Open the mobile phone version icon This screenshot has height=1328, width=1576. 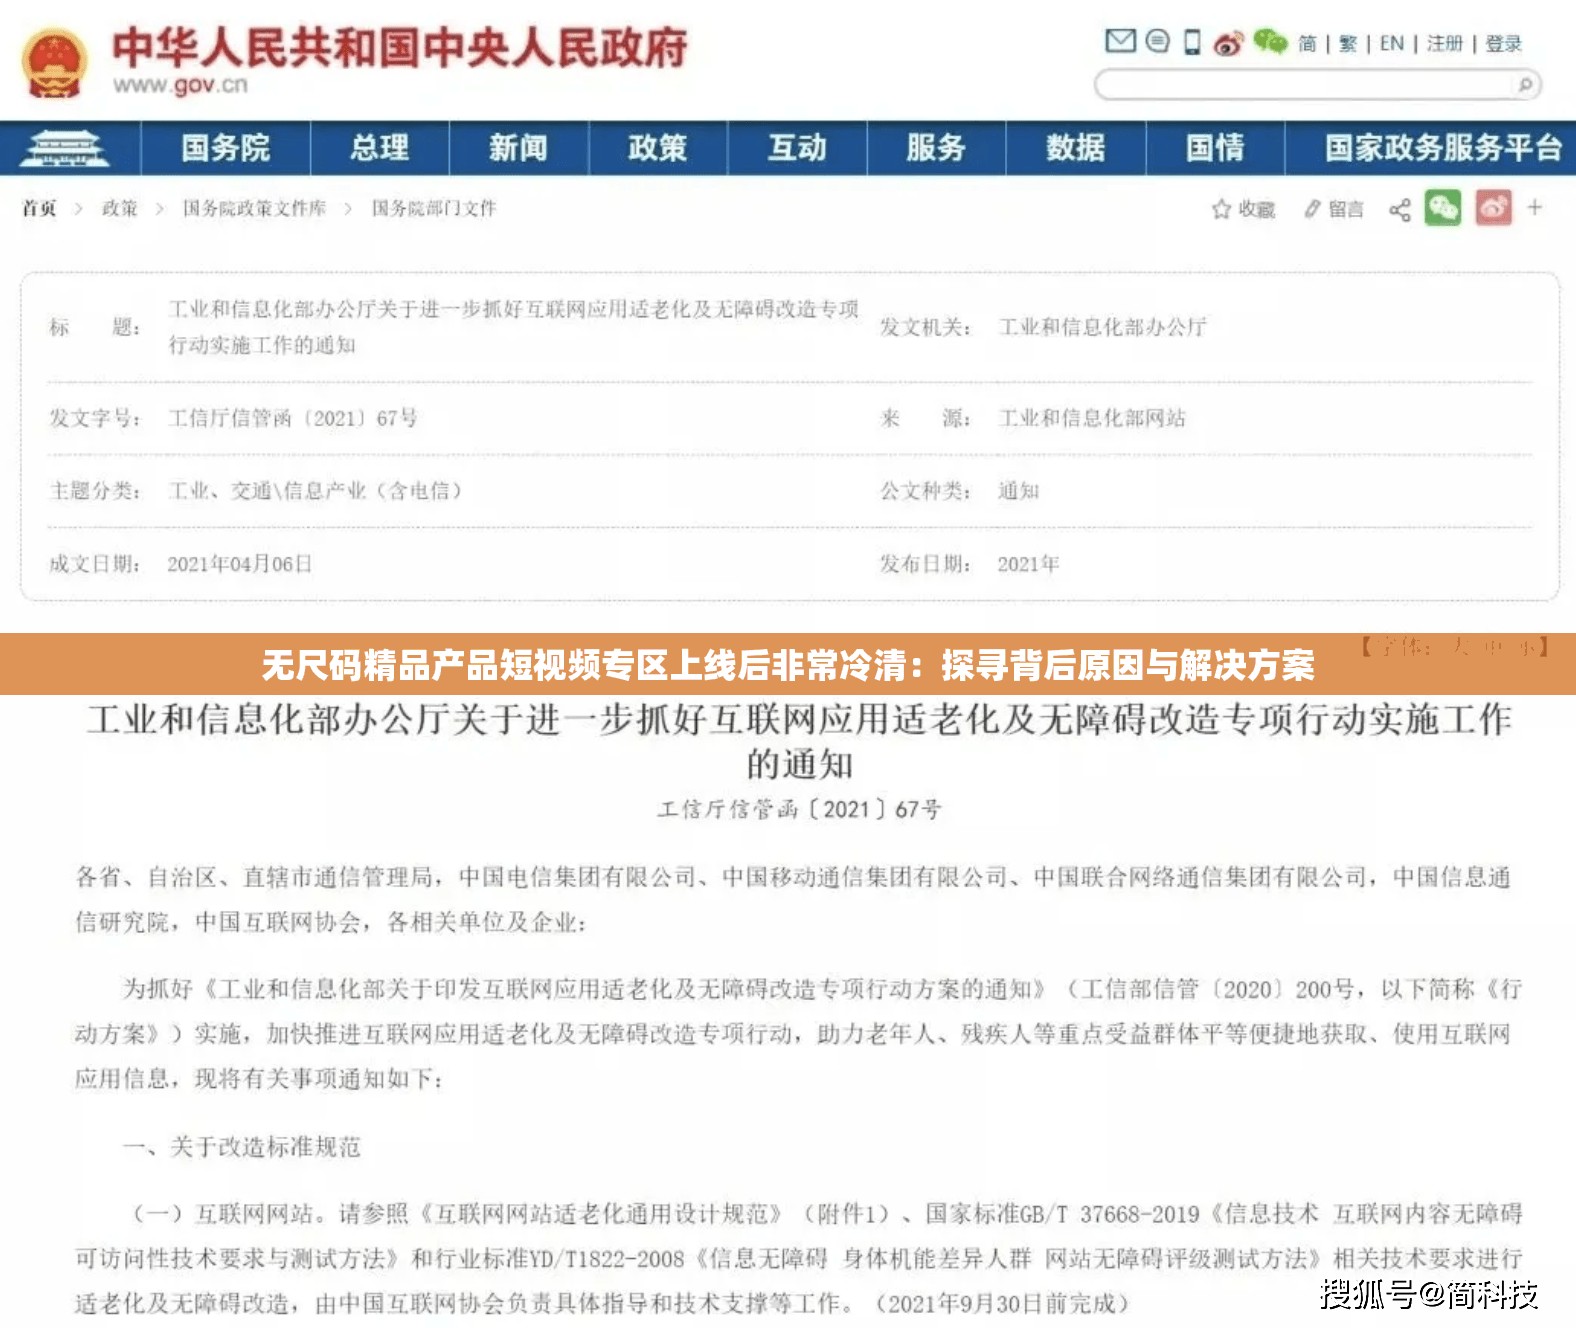pyautogui.click(x=1192, y=42)
